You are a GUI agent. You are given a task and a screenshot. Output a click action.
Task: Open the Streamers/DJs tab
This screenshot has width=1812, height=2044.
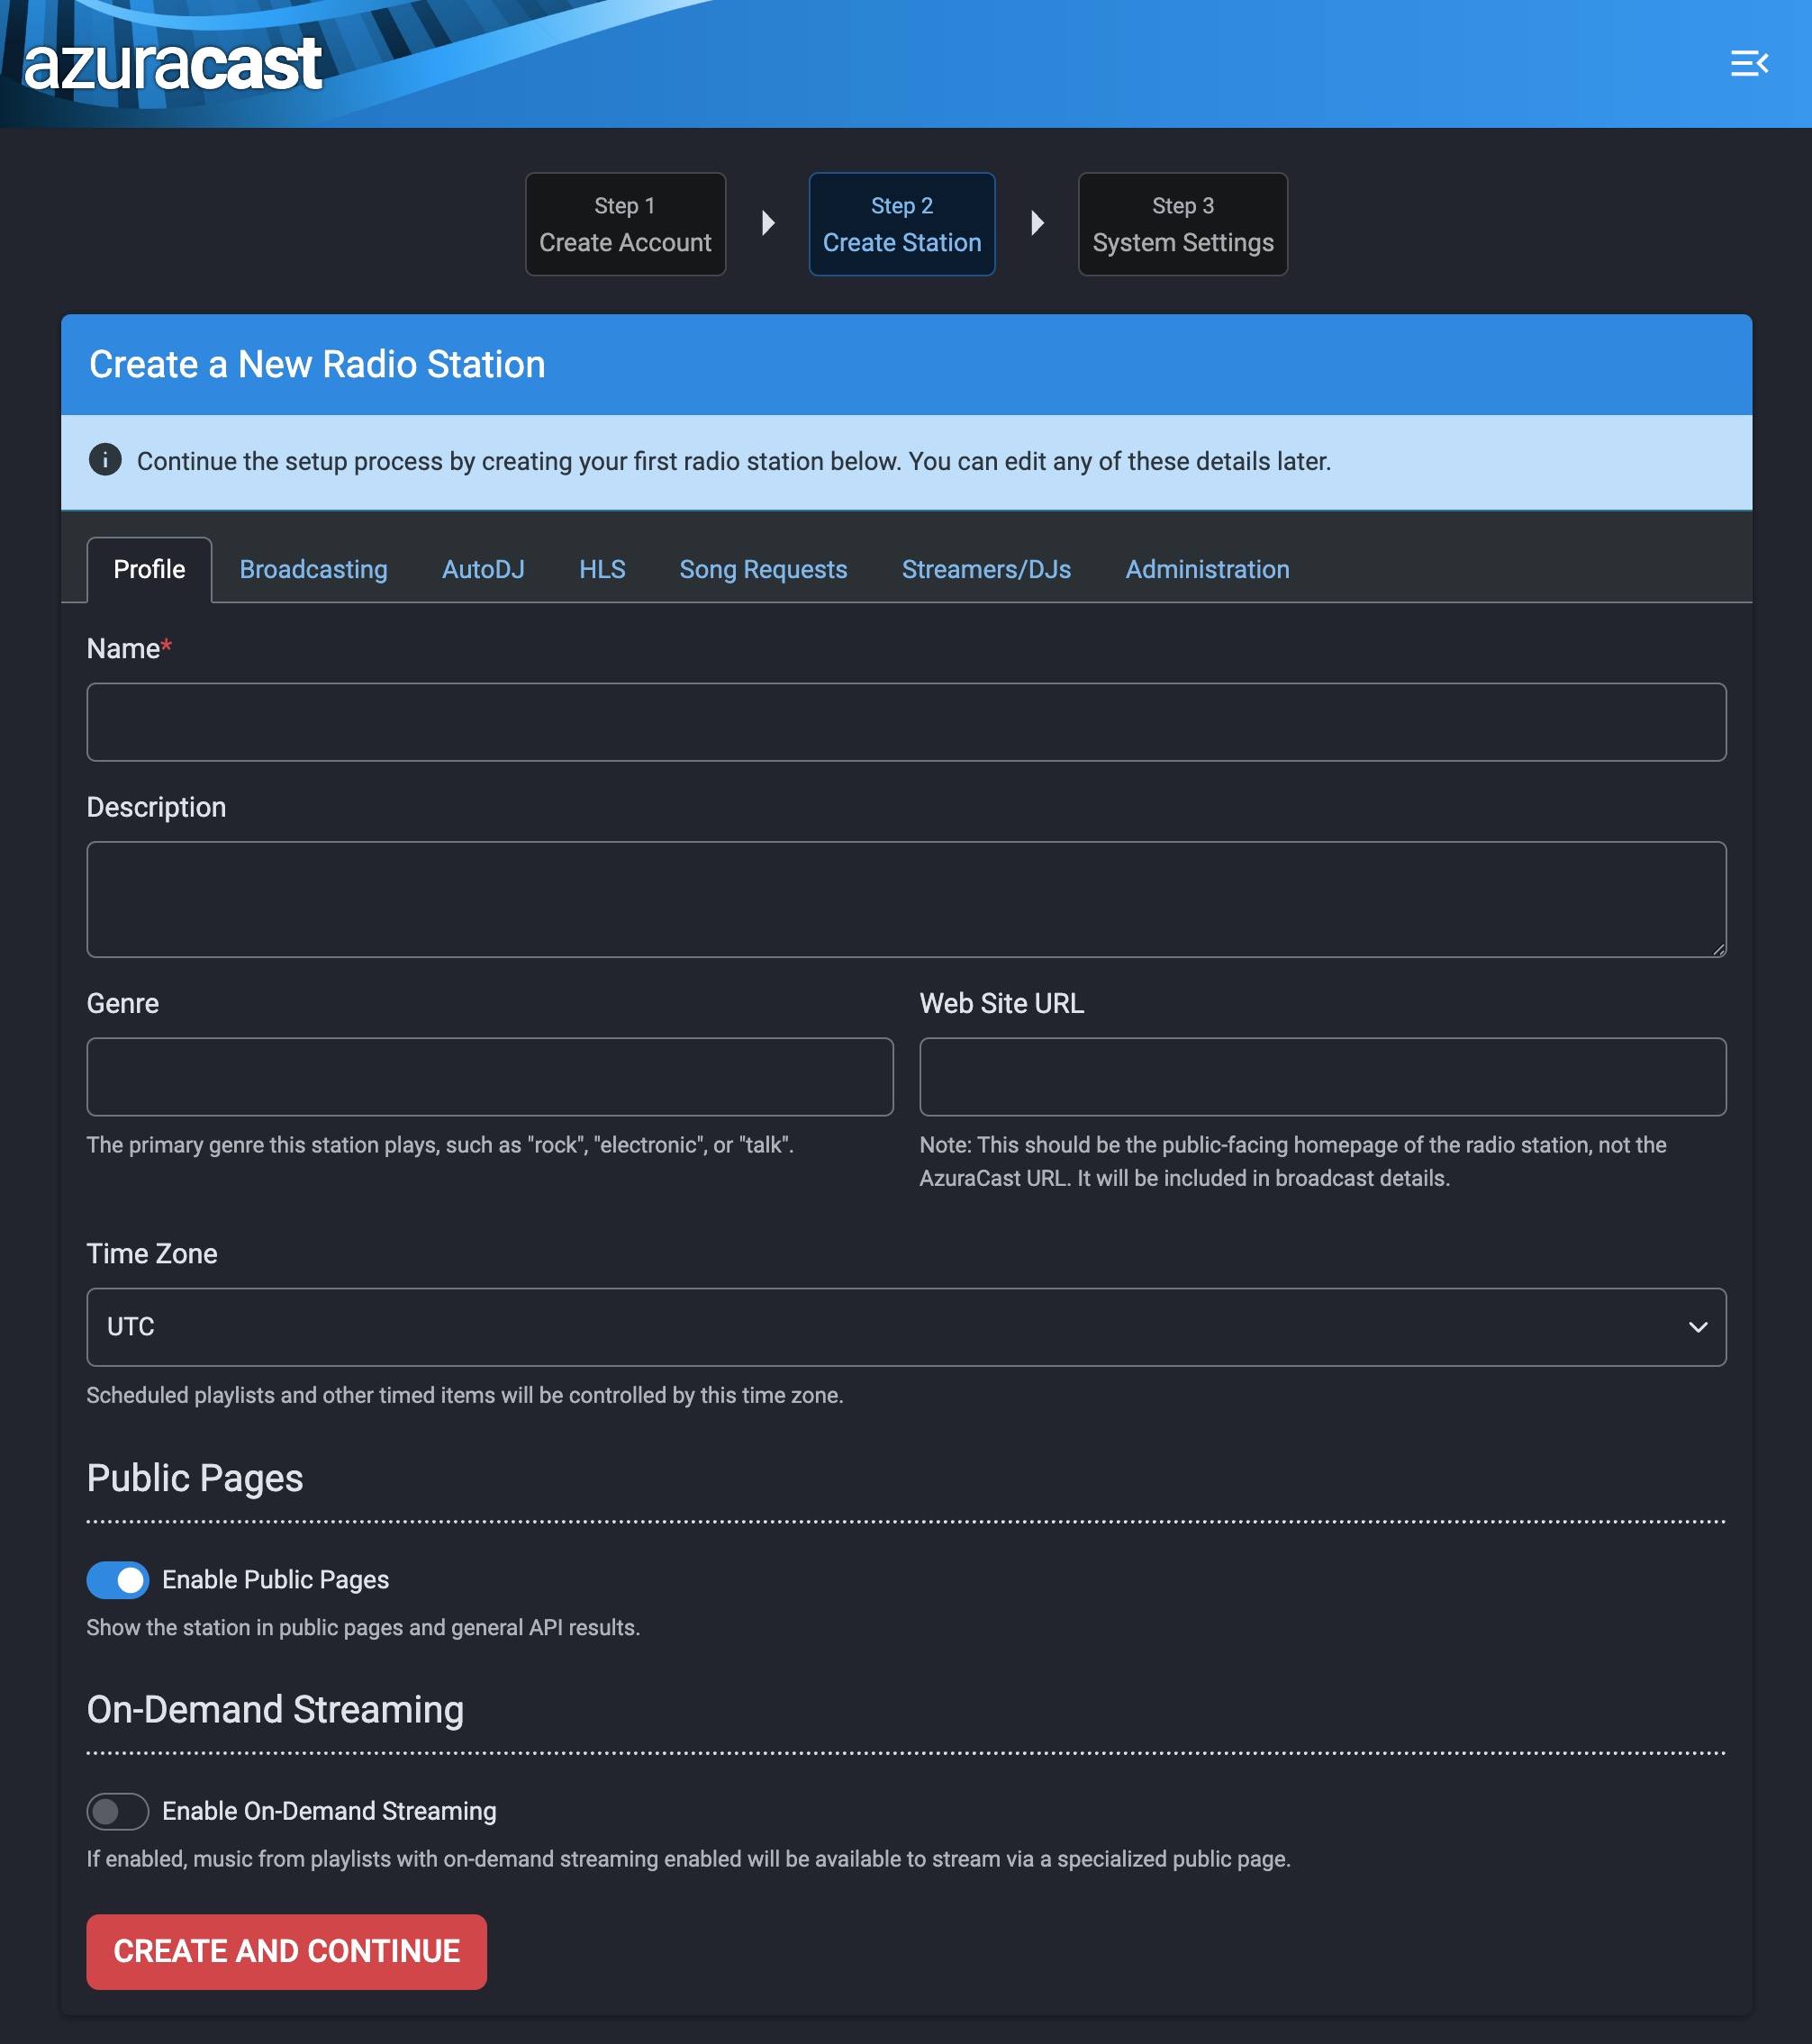point(986,569)
